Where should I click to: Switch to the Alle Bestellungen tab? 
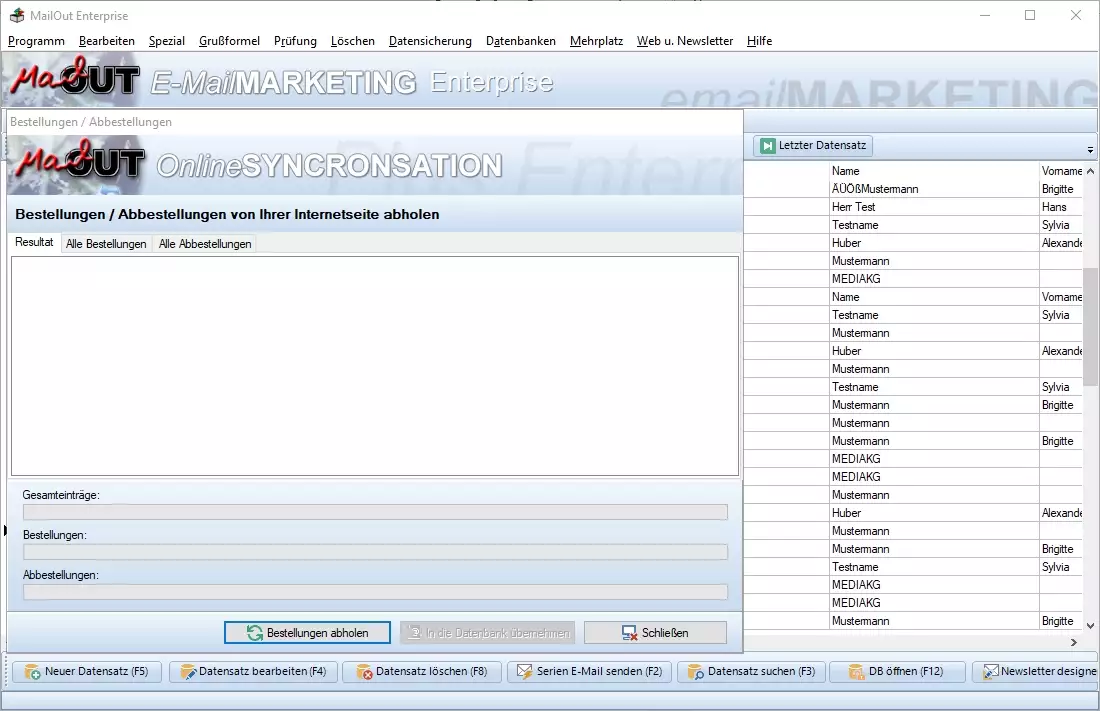(x=106, y=244)
